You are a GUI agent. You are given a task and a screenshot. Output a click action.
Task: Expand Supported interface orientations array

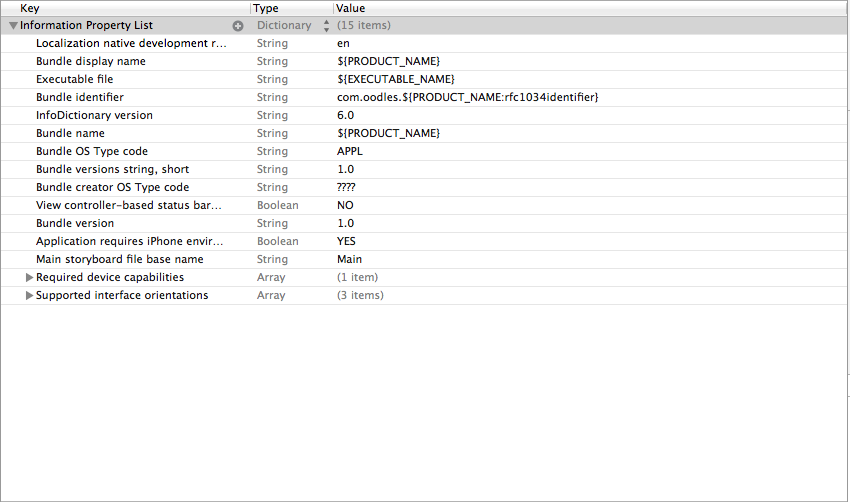point(30,295)
